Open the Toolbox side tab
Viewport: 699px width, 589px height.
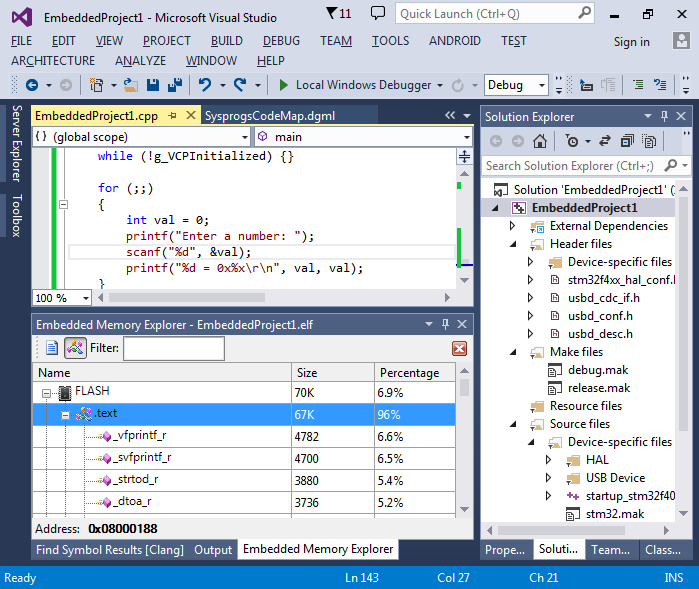coord(16,215)
